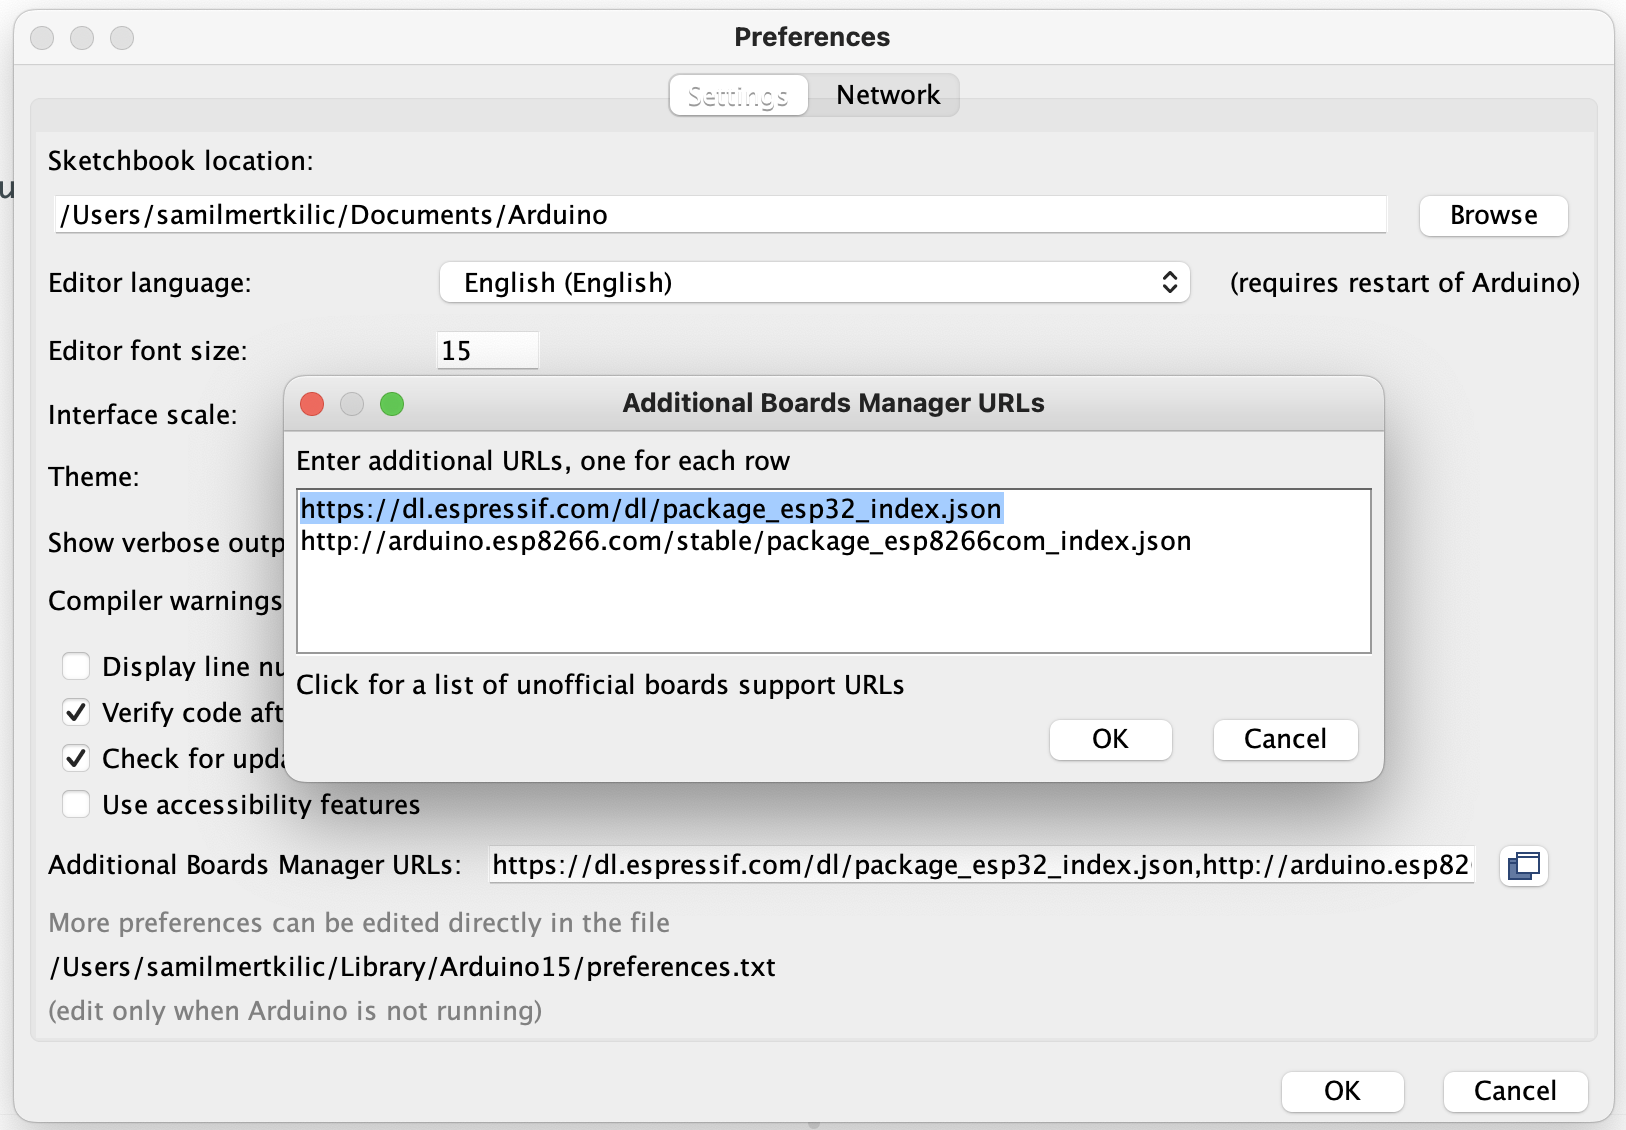Screen dimensions: 1626x1130
Task: Toggle Display line numbers checkbox
Action: click(x=76, y=666)
